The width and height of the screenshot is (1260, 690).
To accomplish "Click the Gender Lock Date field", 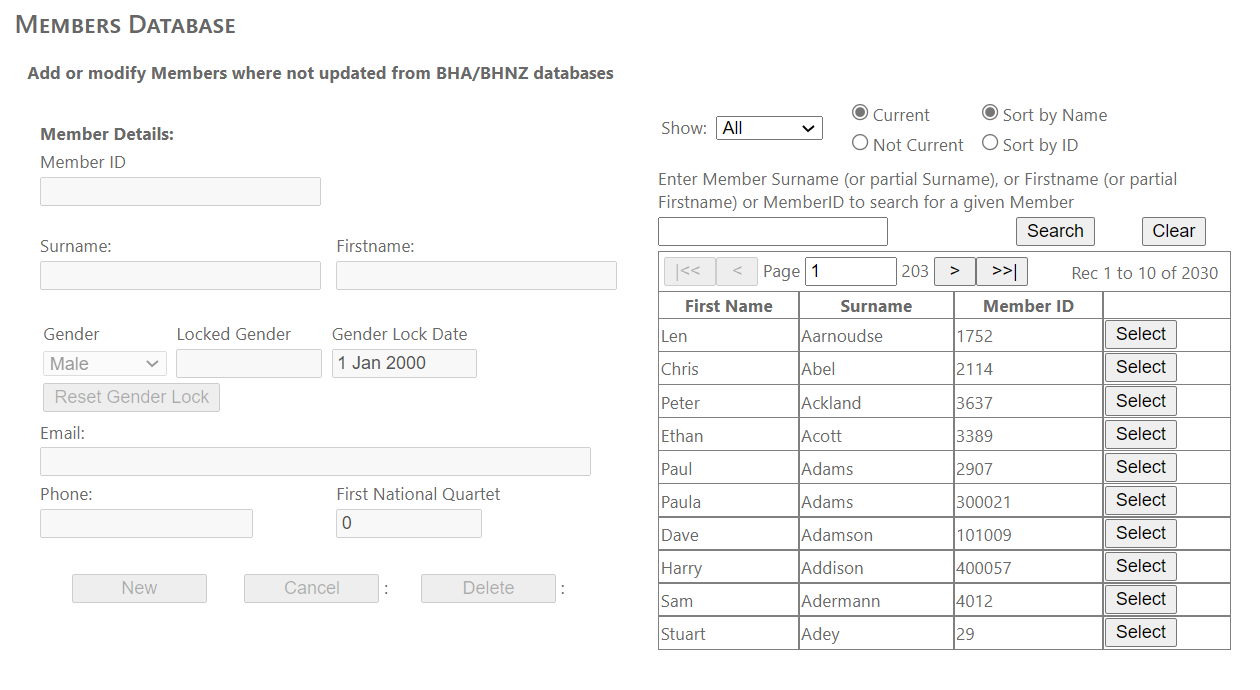I will click(x=404, y=363).
